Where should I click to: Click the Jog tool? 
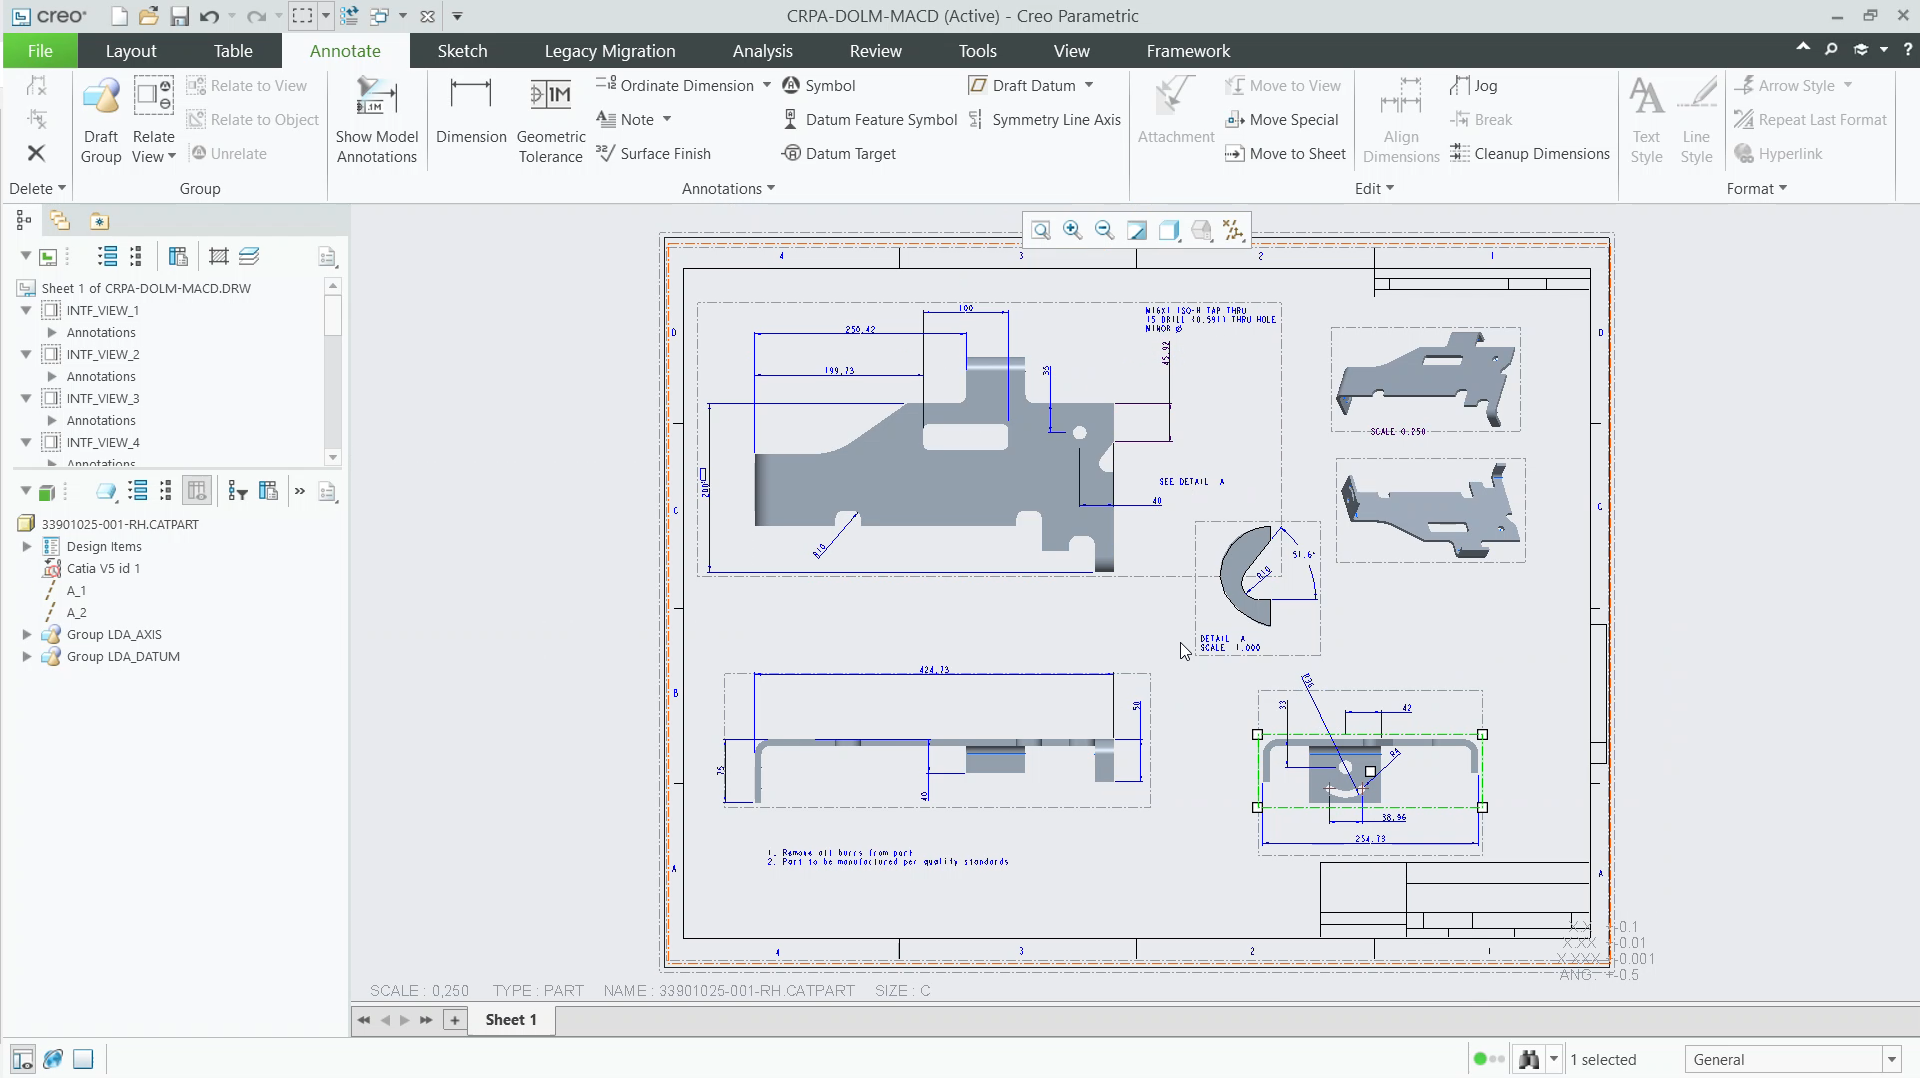pyautogui.click(x=1474, y=85)
